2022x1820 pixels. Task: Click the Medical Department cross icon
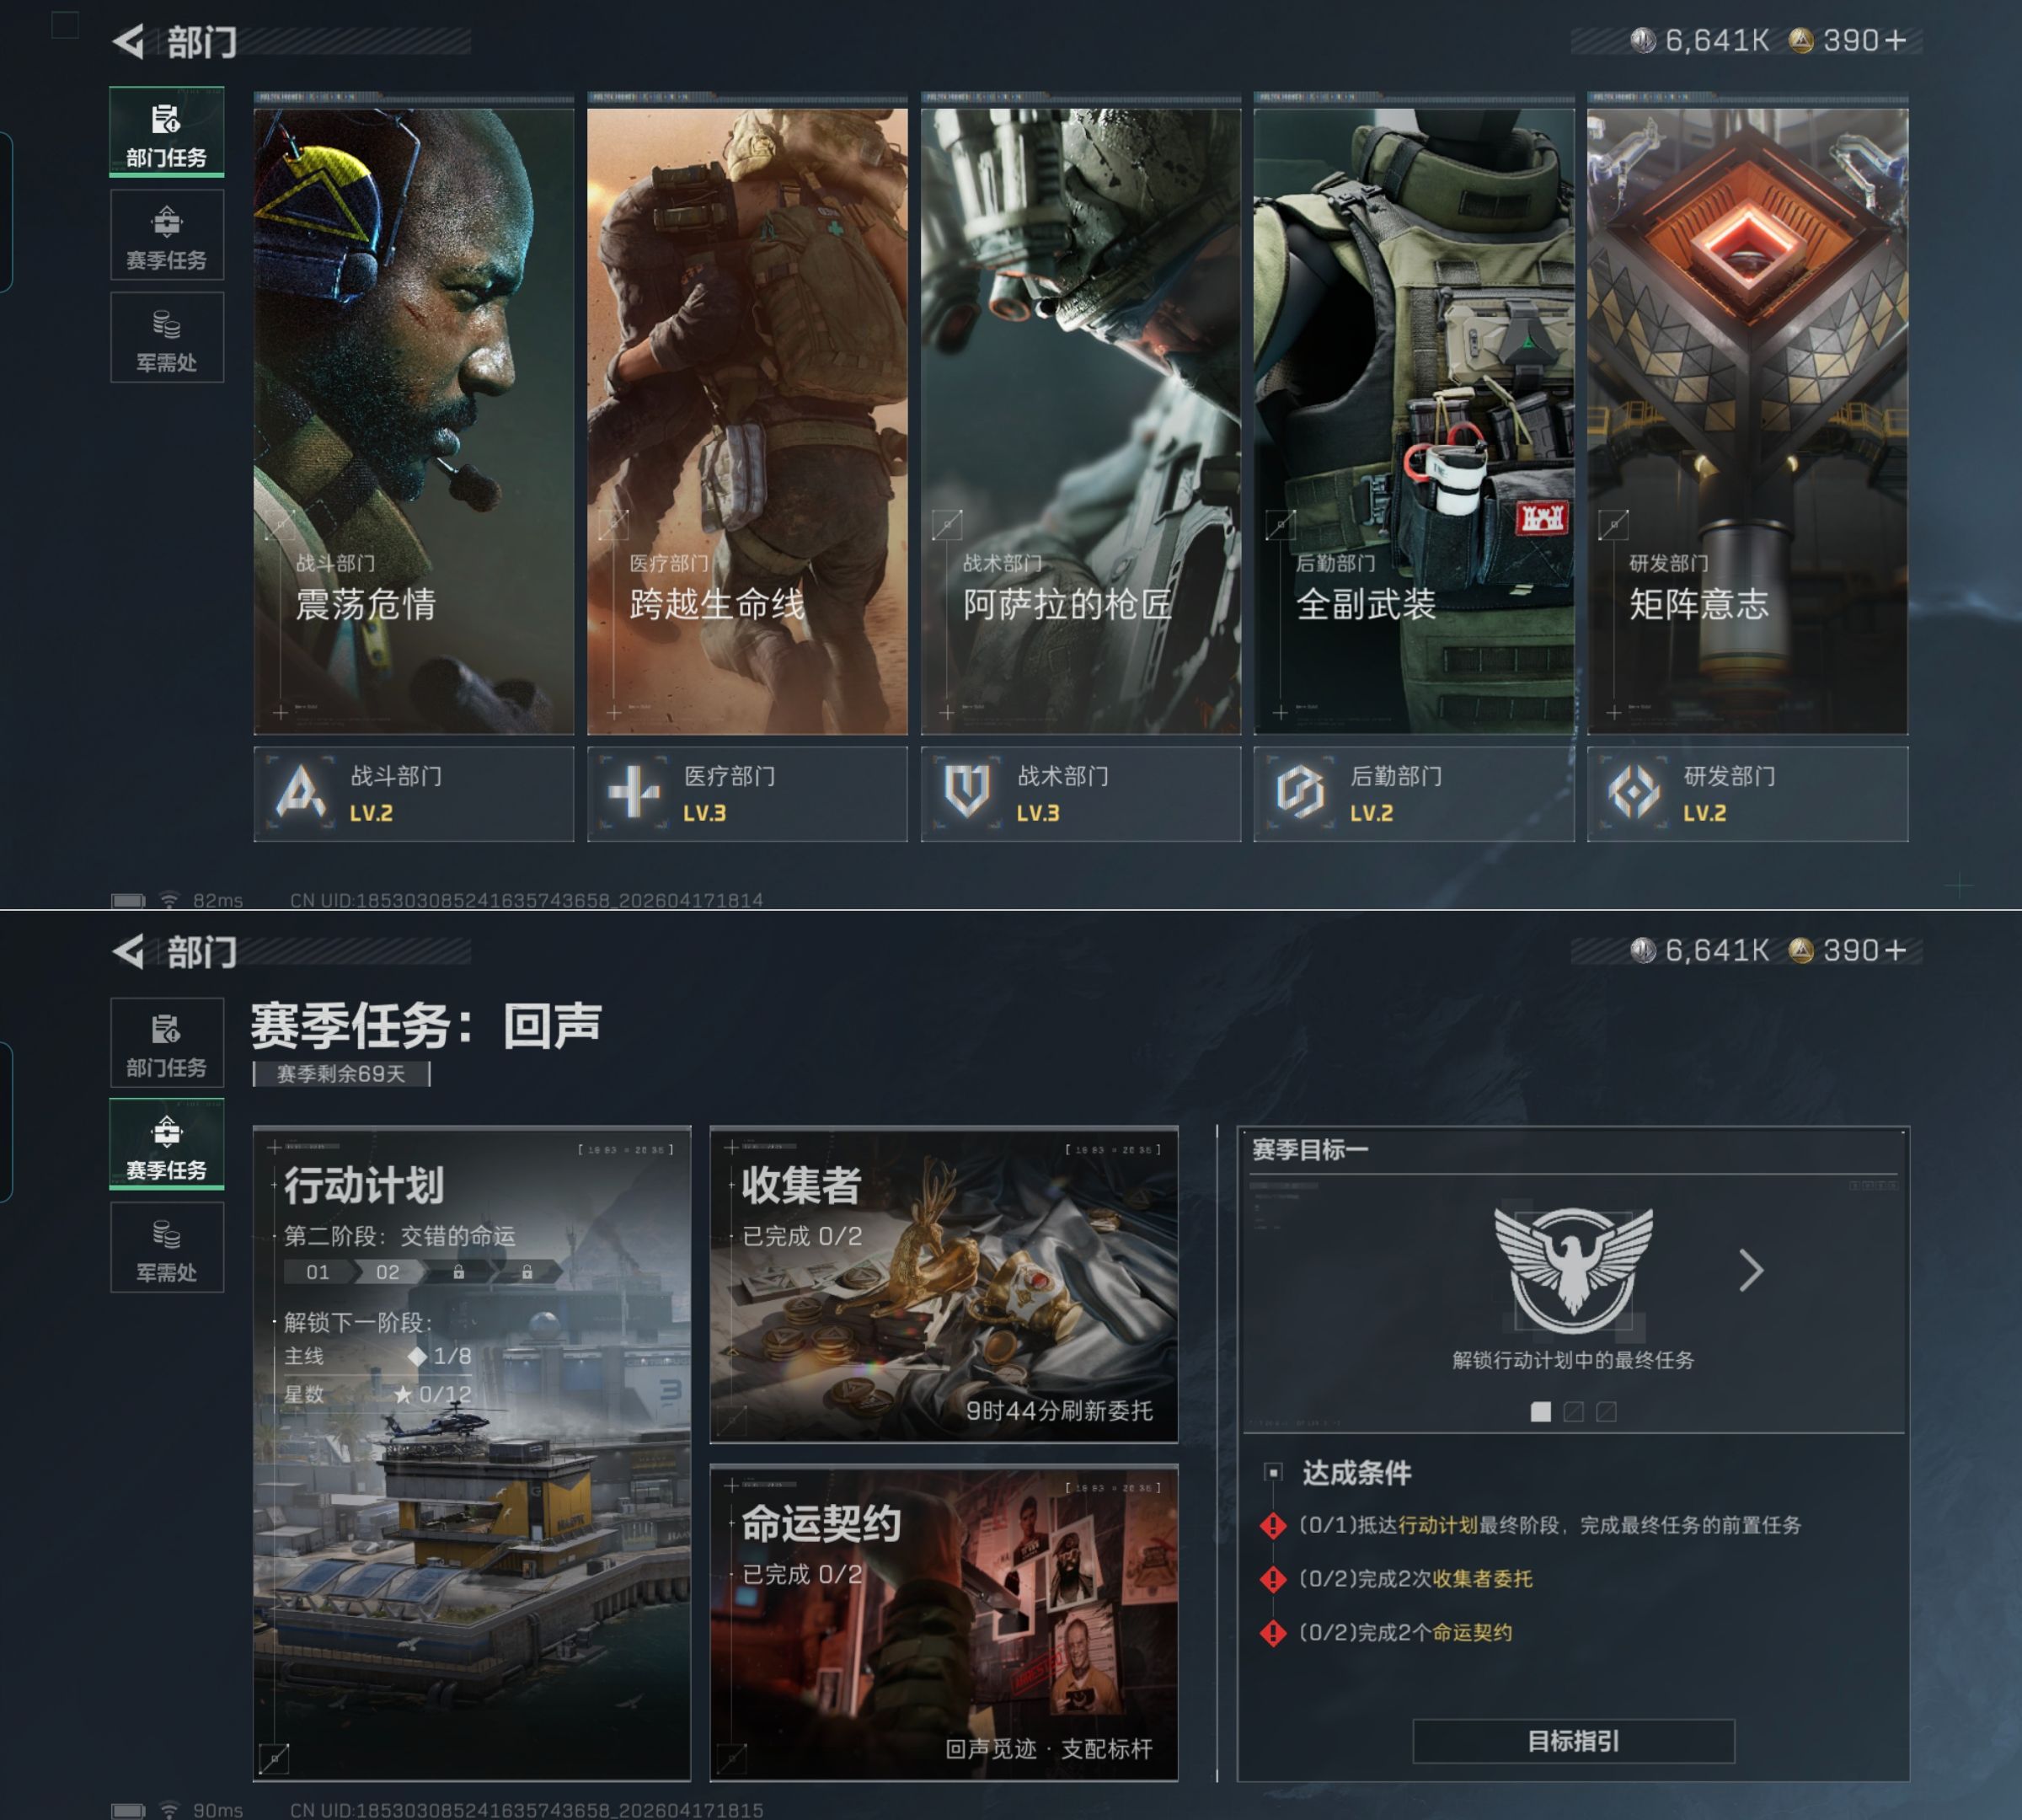tap(634, 792)
